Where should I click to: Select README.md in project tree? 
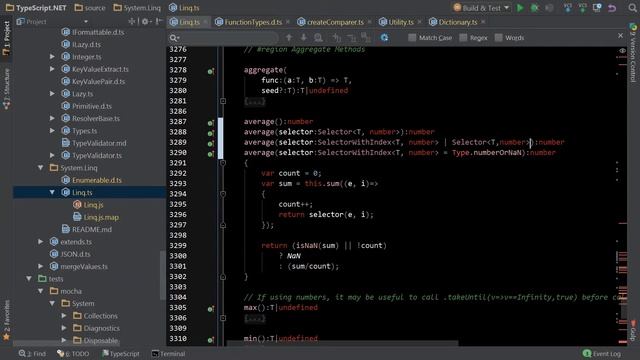coord(92,229)
